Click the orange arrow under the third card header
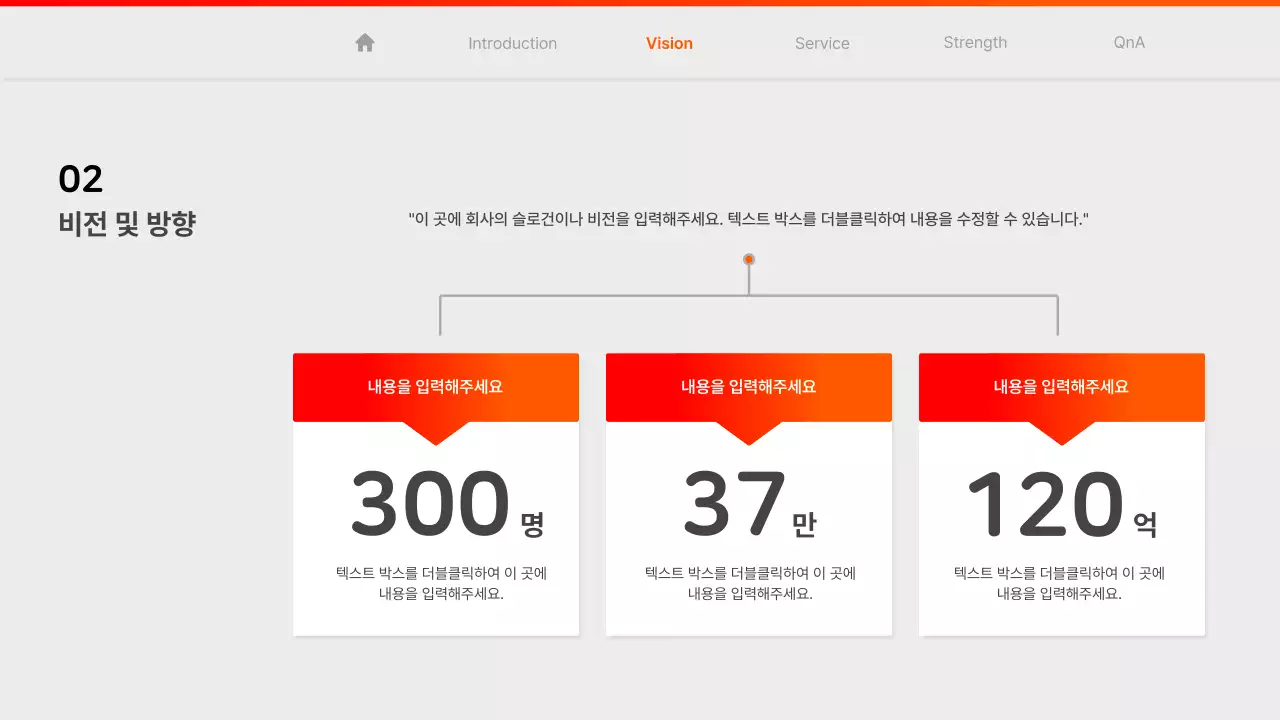 1061,432
